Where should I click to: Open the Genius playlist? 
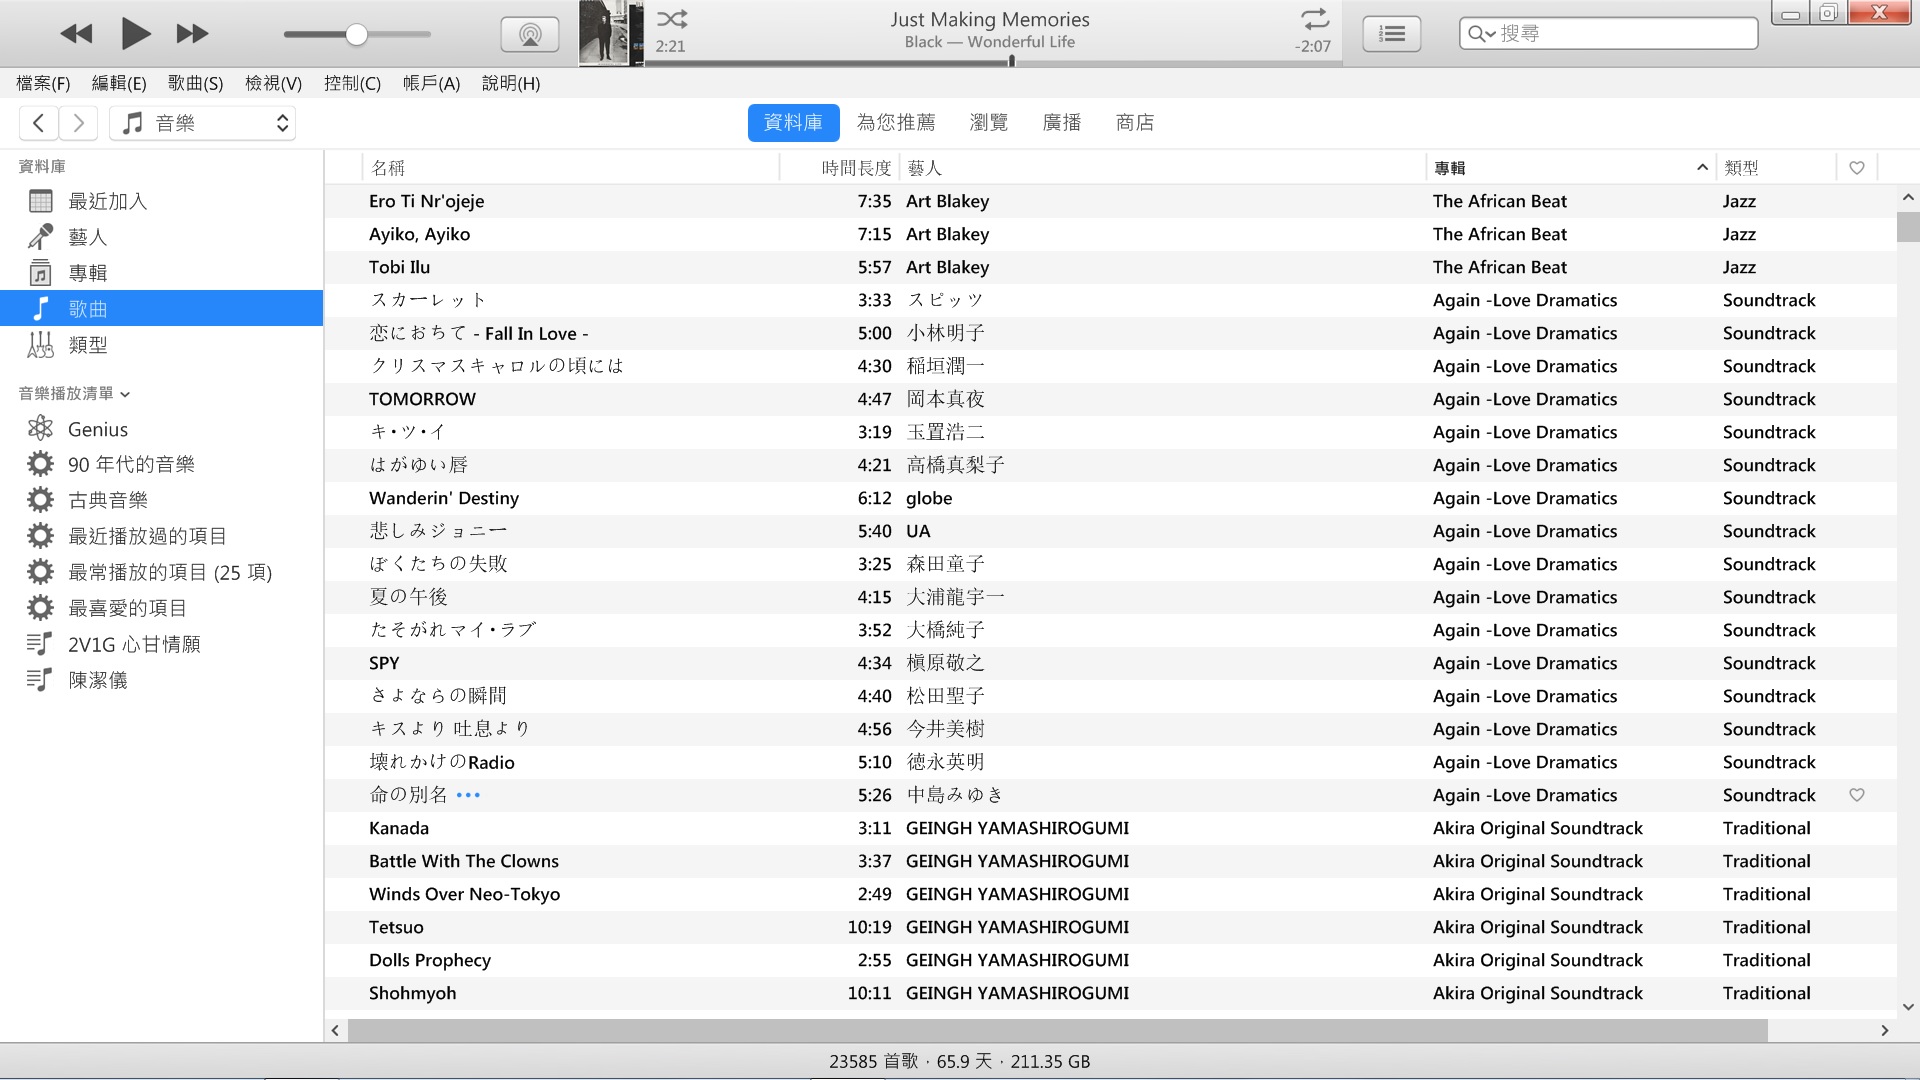(162, 429)
